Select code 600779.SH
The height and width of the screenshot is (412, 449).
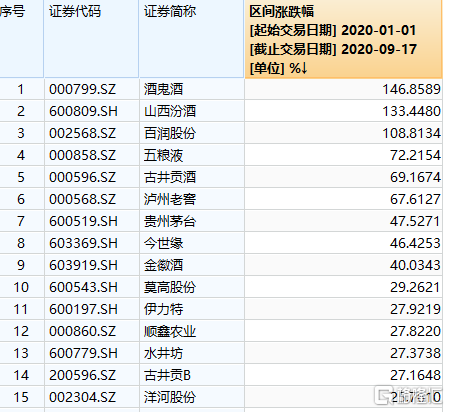click(x=83, y=353)
